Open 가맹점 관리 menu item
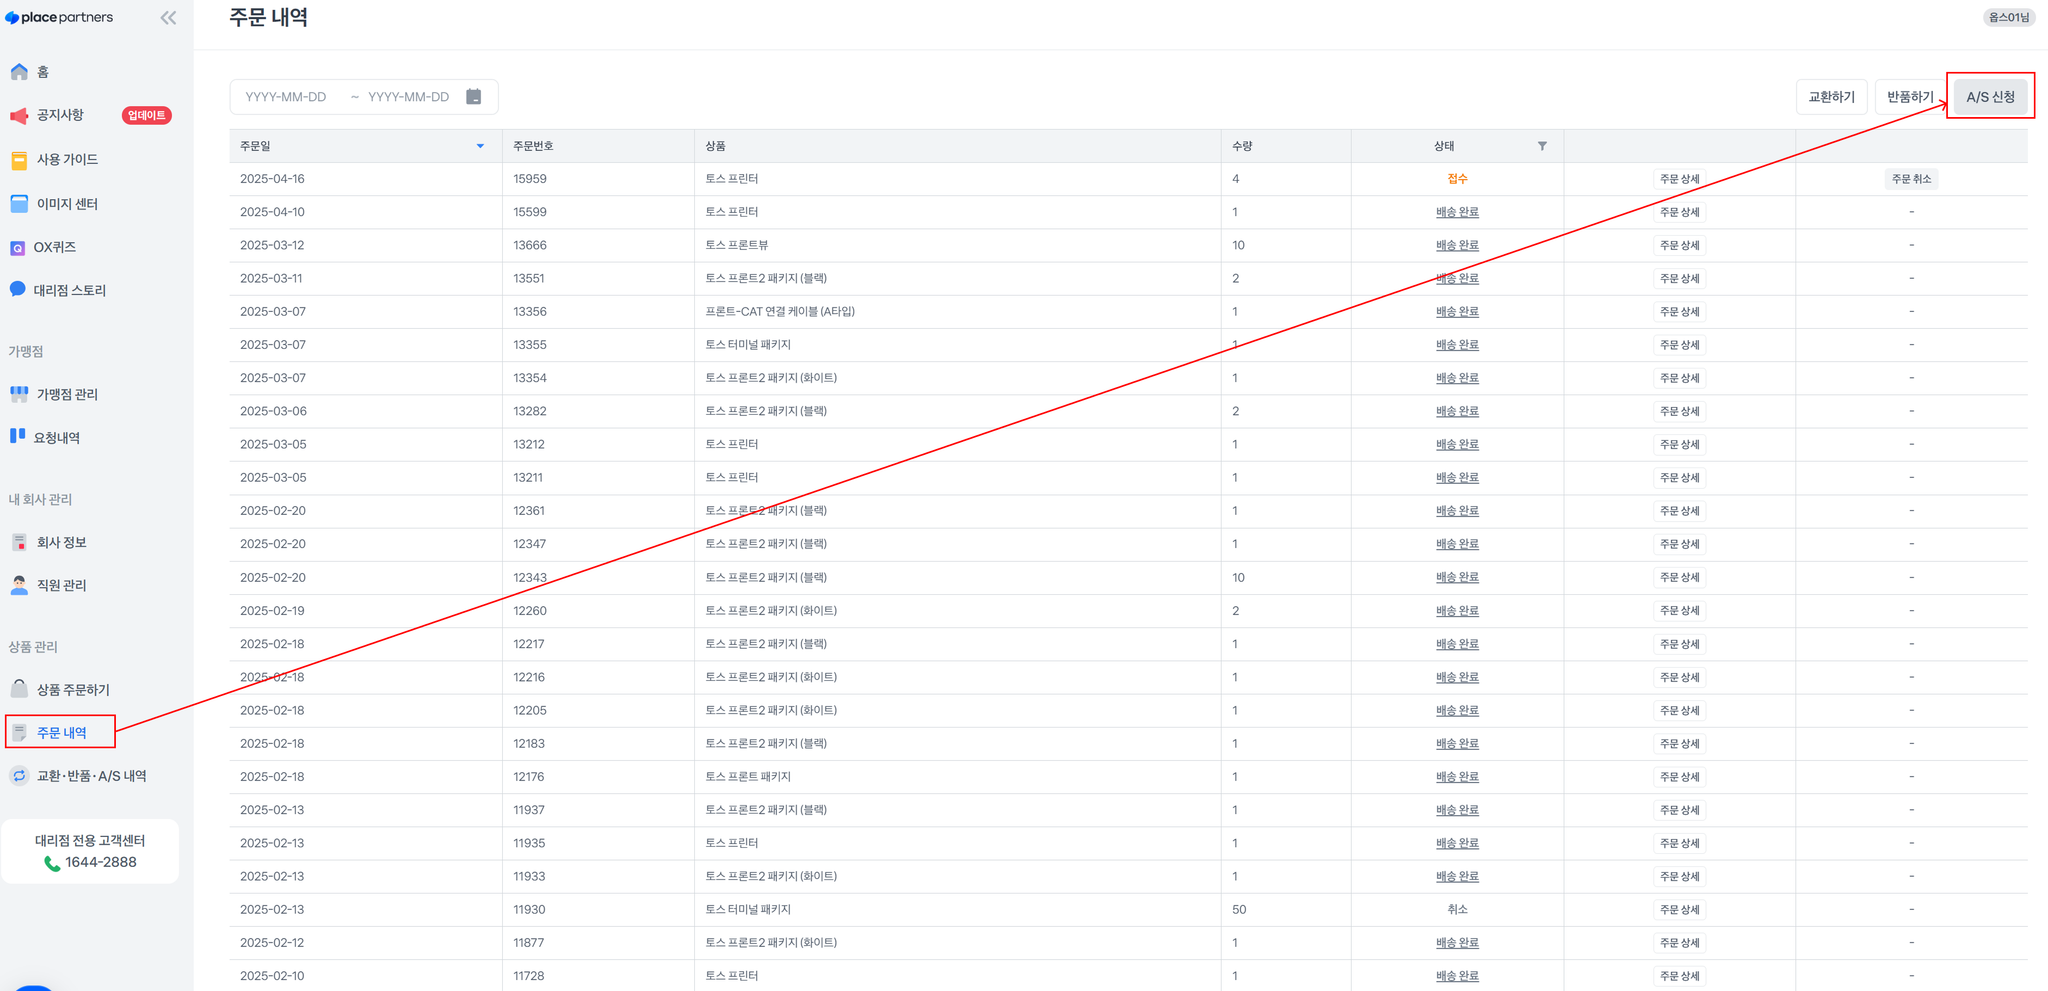 click(67, 394)
